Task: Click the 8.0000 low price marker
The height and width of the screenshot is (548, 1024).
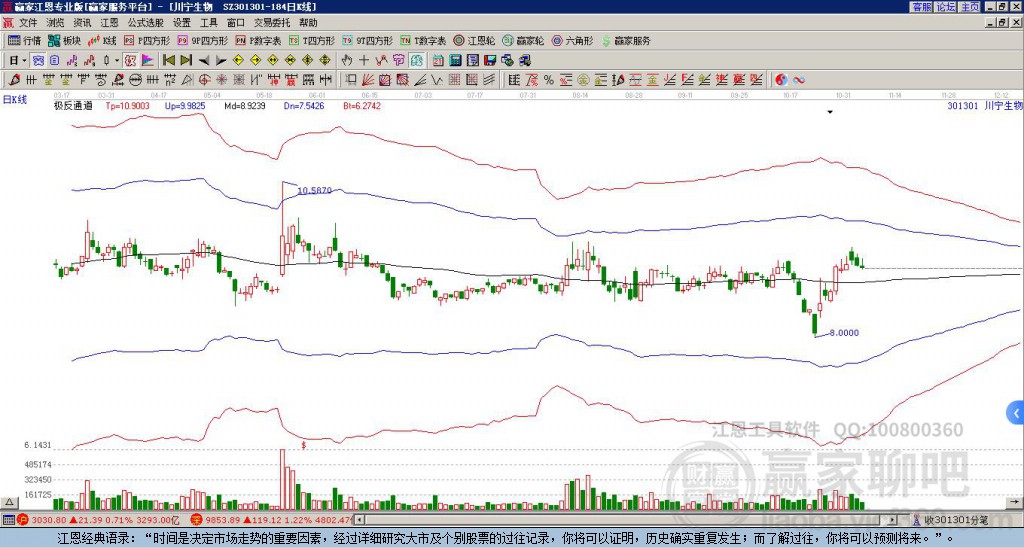Action: (x=844, y=333)
